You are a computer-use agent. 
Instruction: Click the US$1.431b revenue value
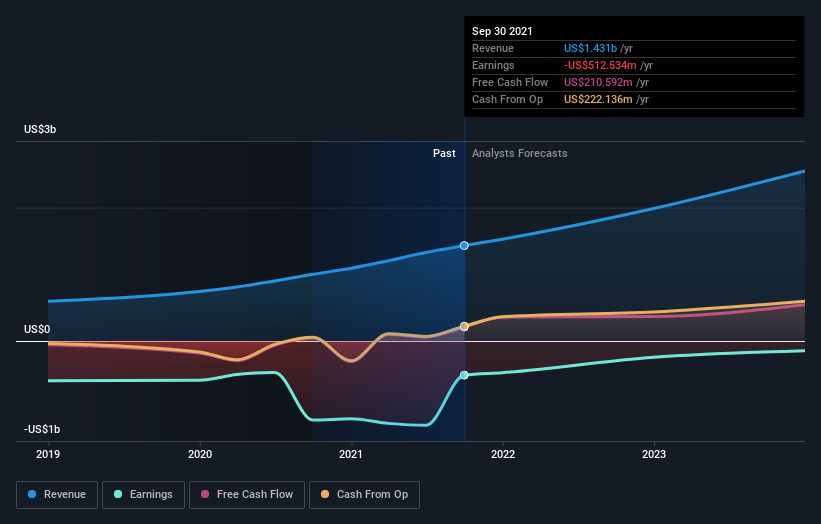coord(590,48)
